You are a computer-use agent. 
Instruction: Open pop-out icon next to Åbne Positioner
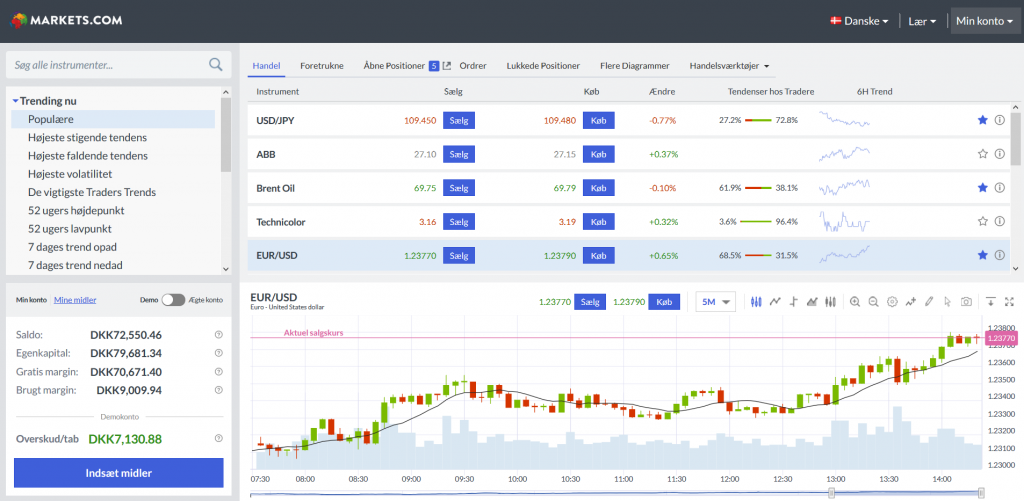pyautogui.click(x=447, y=65)
